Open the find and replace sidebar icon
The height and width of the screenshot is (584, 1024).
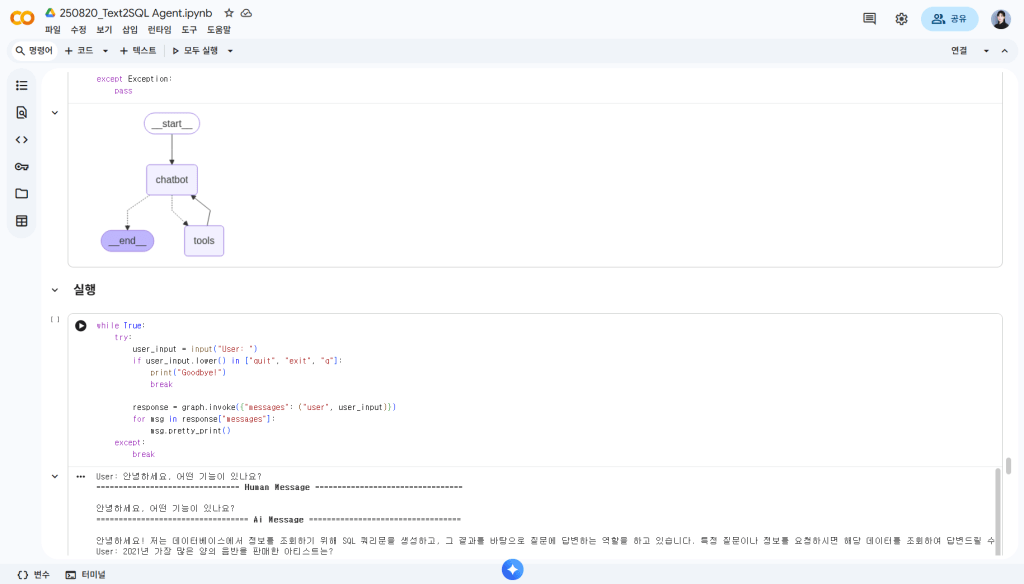(22, 113)
